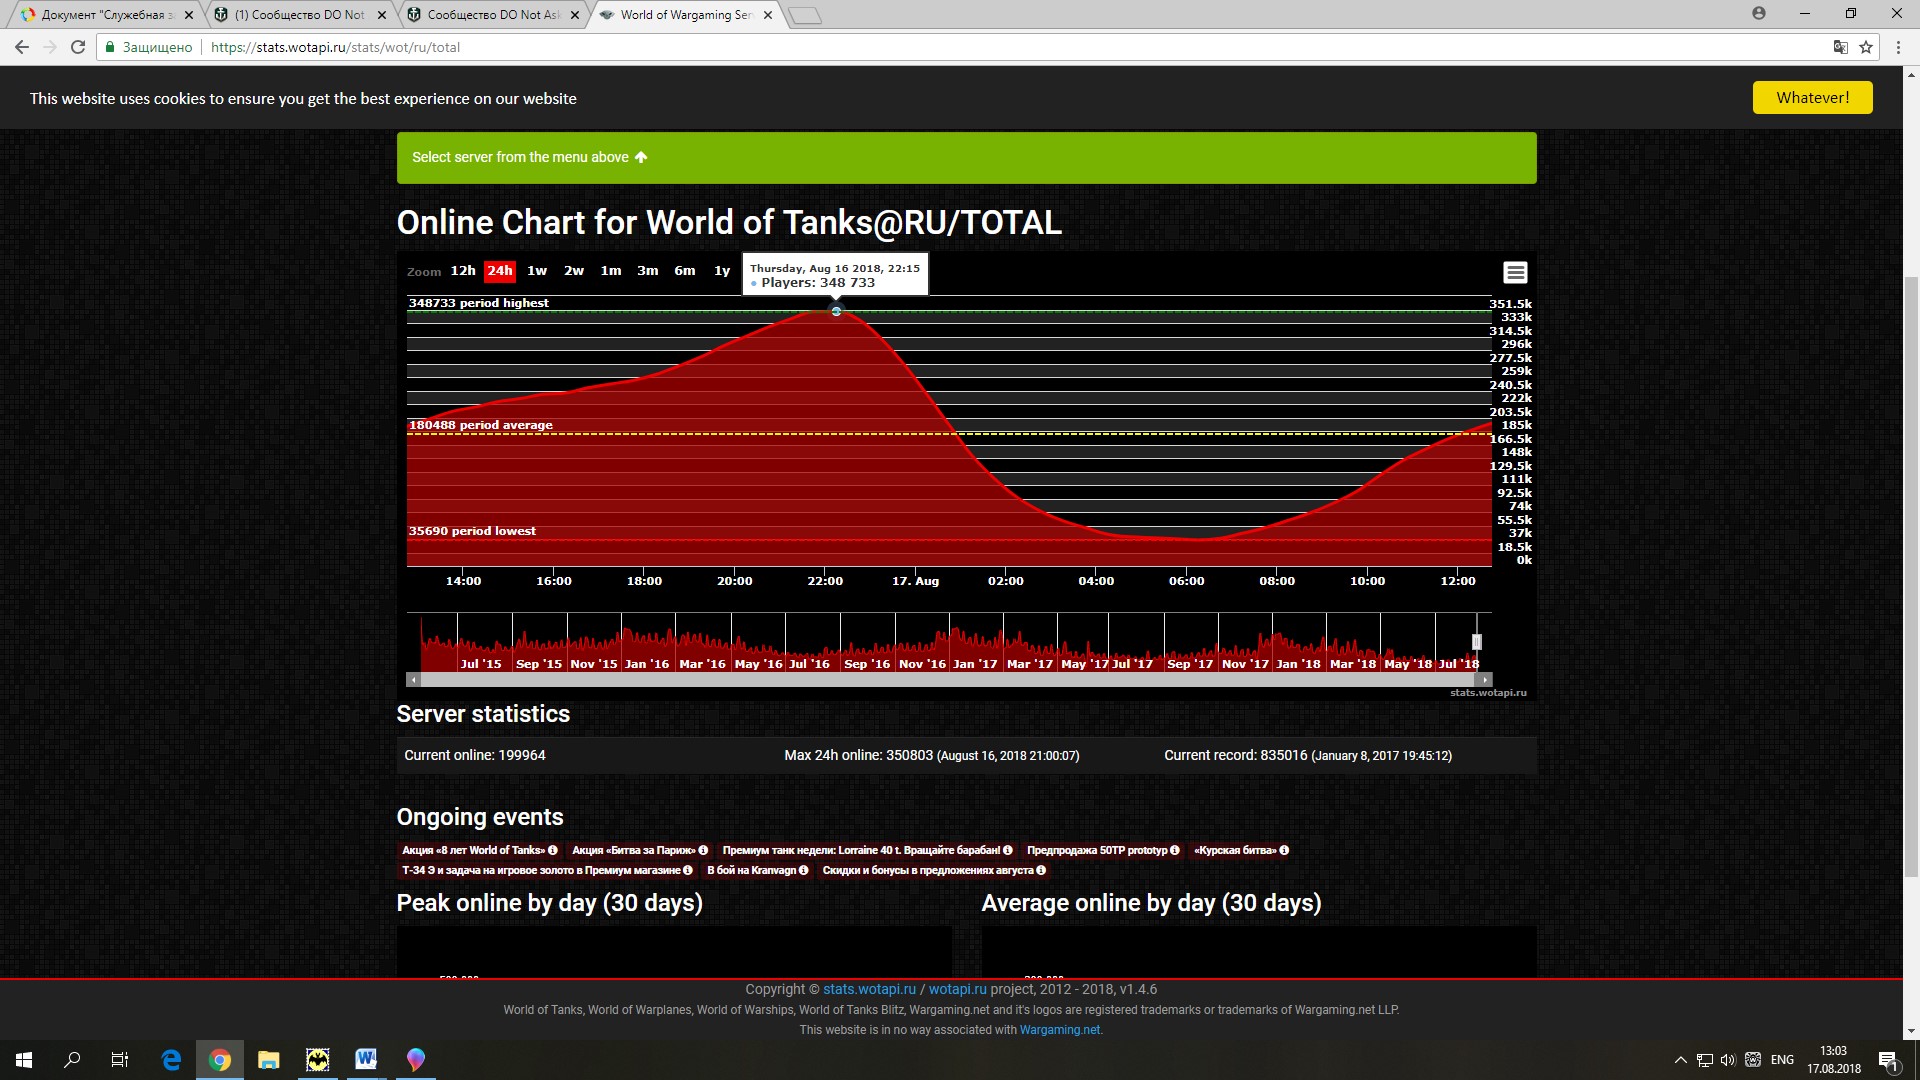Open volume control in system tray

(1728, 1060)
